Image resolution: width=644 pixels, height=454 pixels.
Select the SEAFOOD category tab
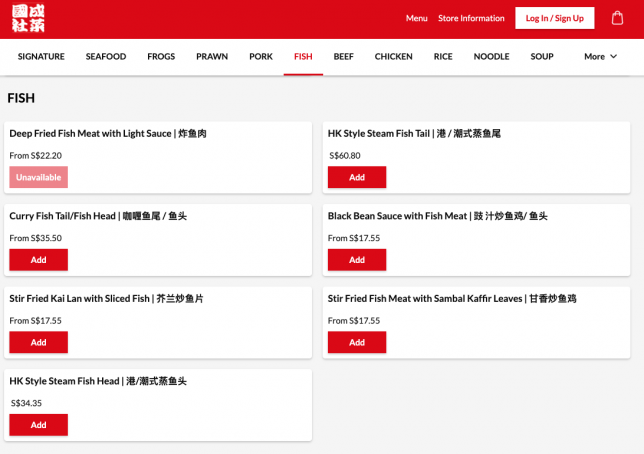(106, 57)
